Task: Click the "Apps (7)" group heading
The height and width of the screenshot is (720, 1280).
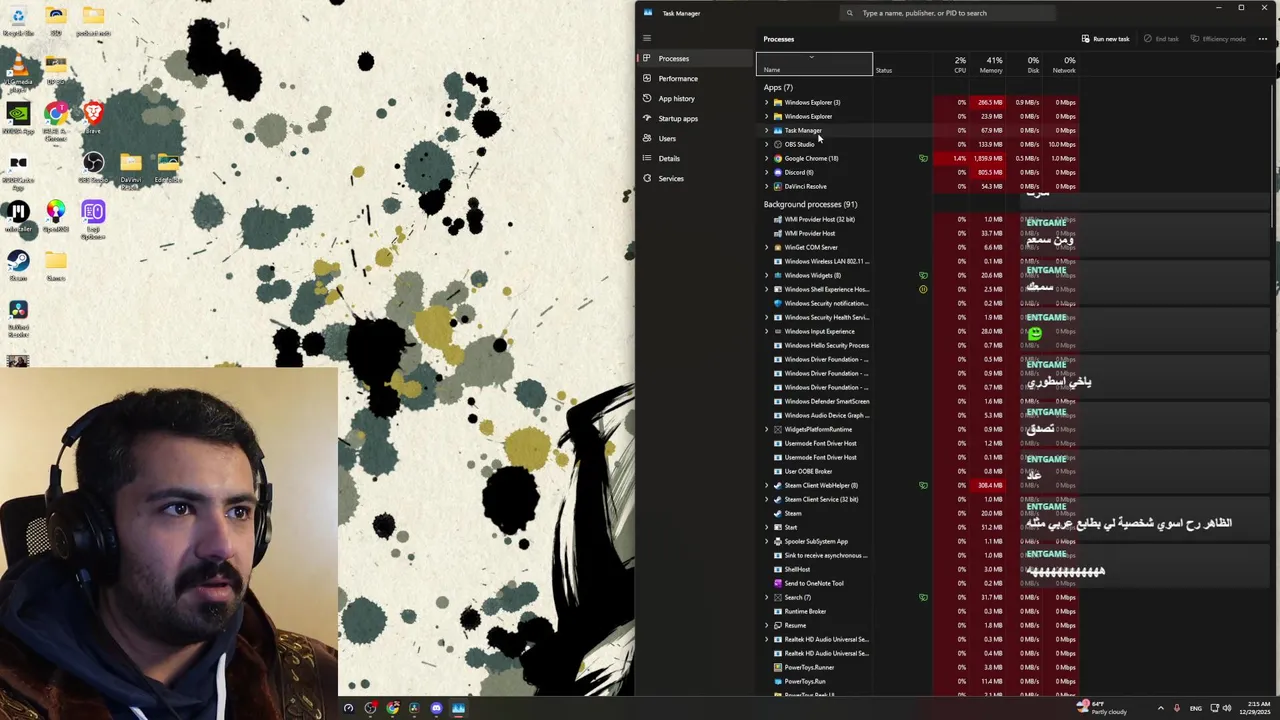Action: click(x=778, y=87)
